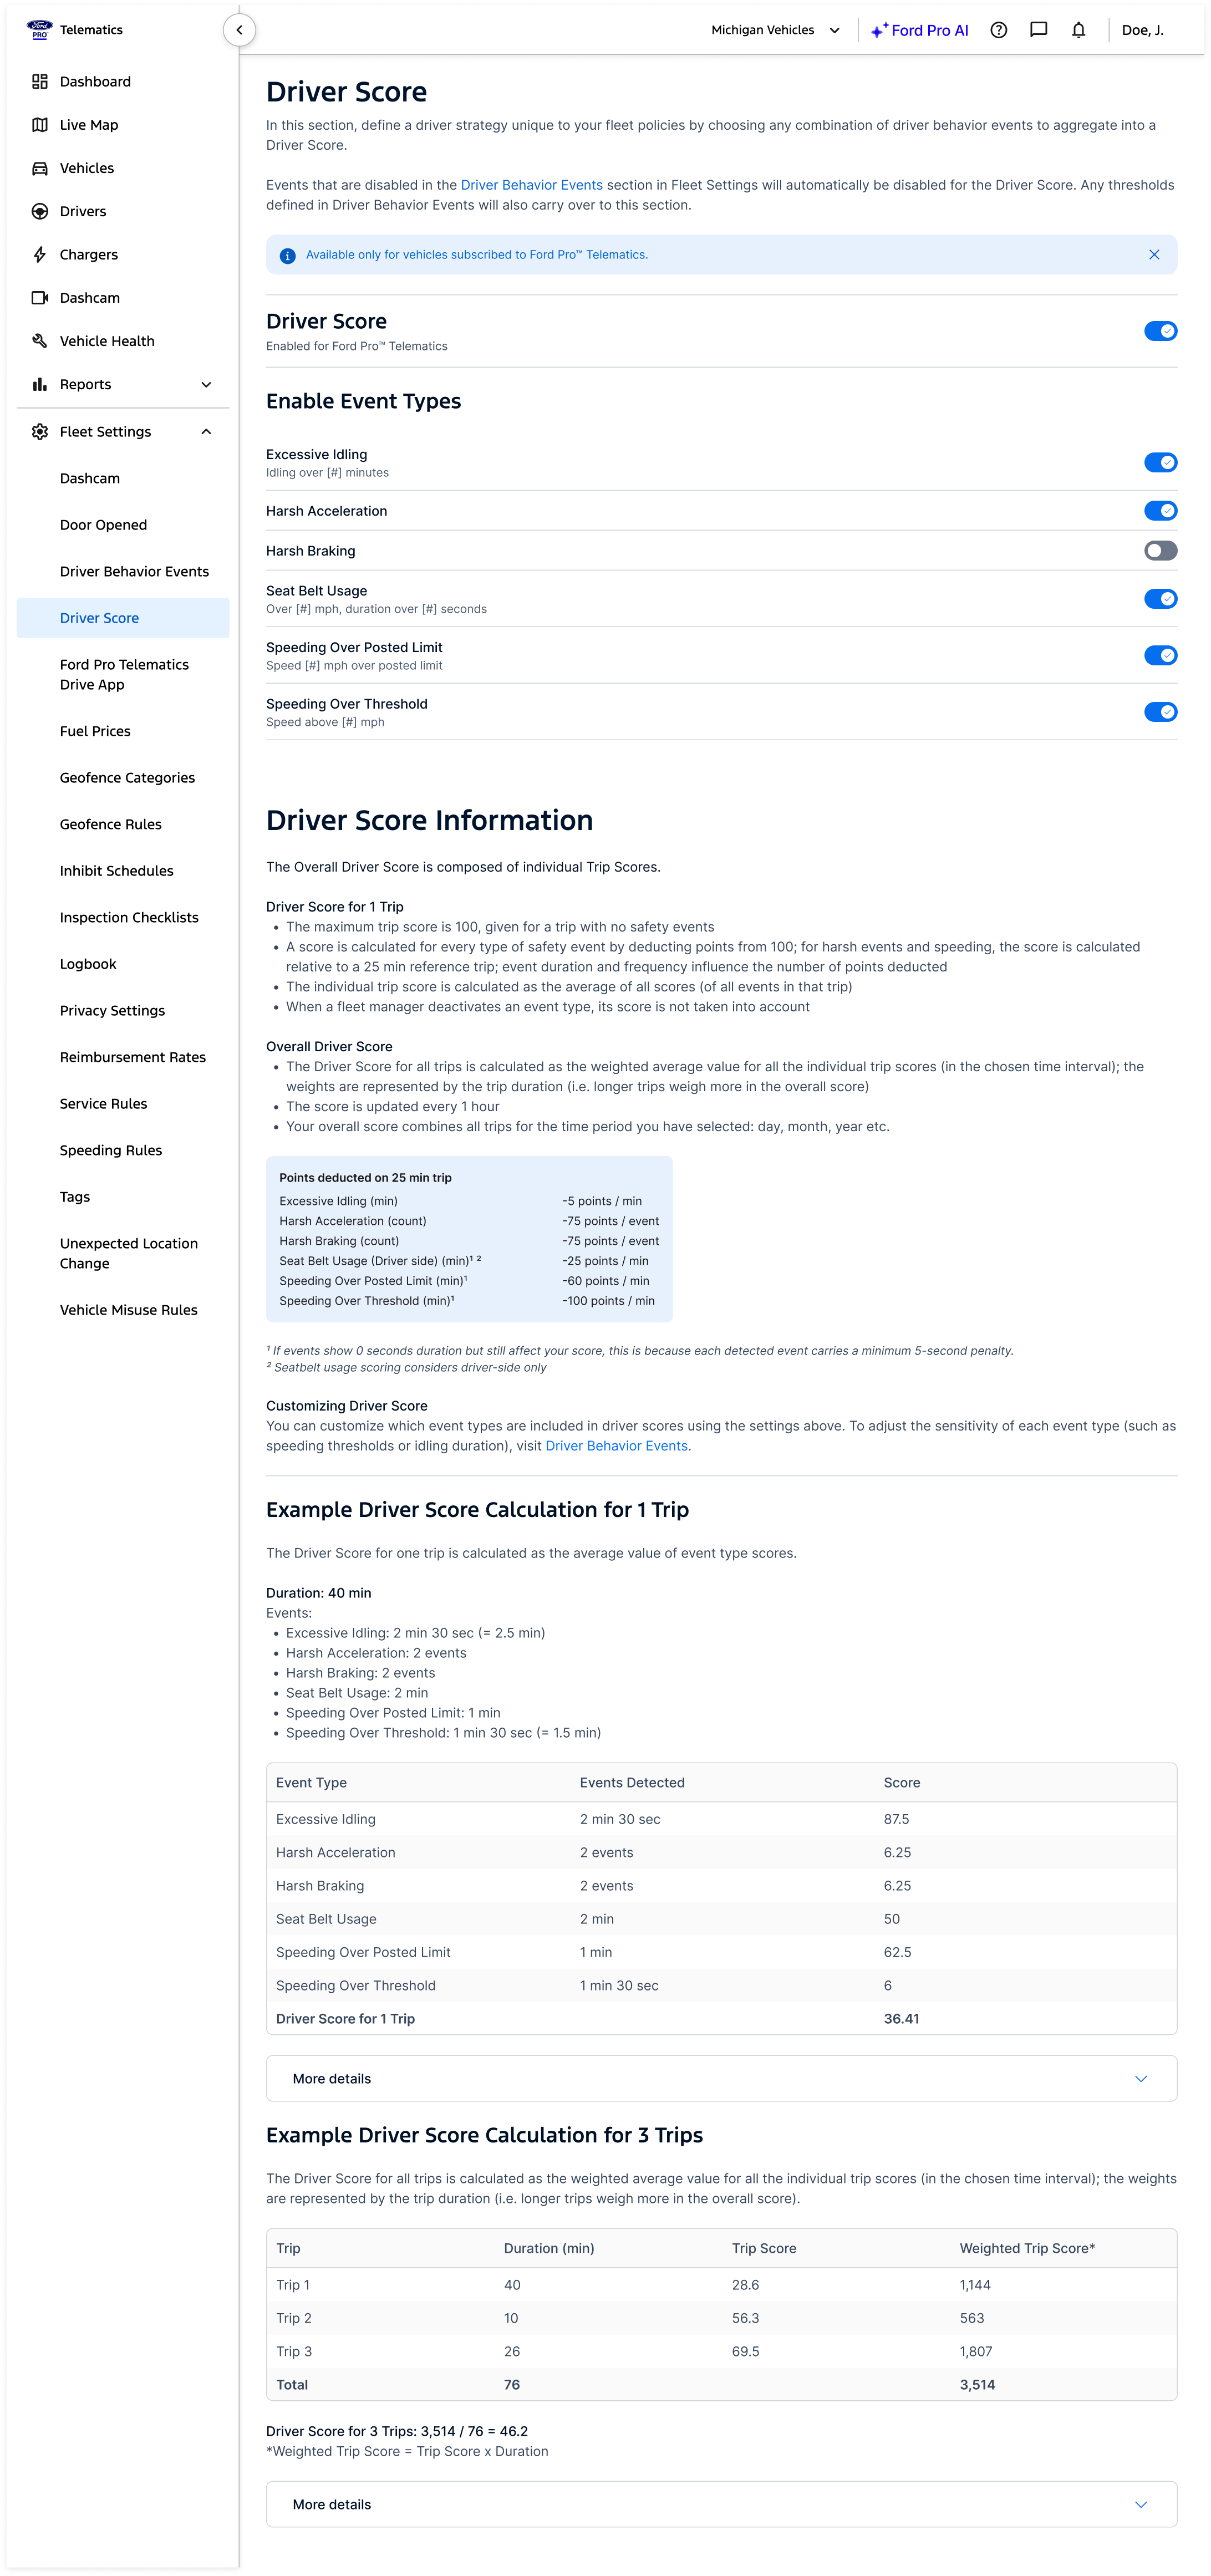Collapse sidebar with the chevron button

(239, 30)
